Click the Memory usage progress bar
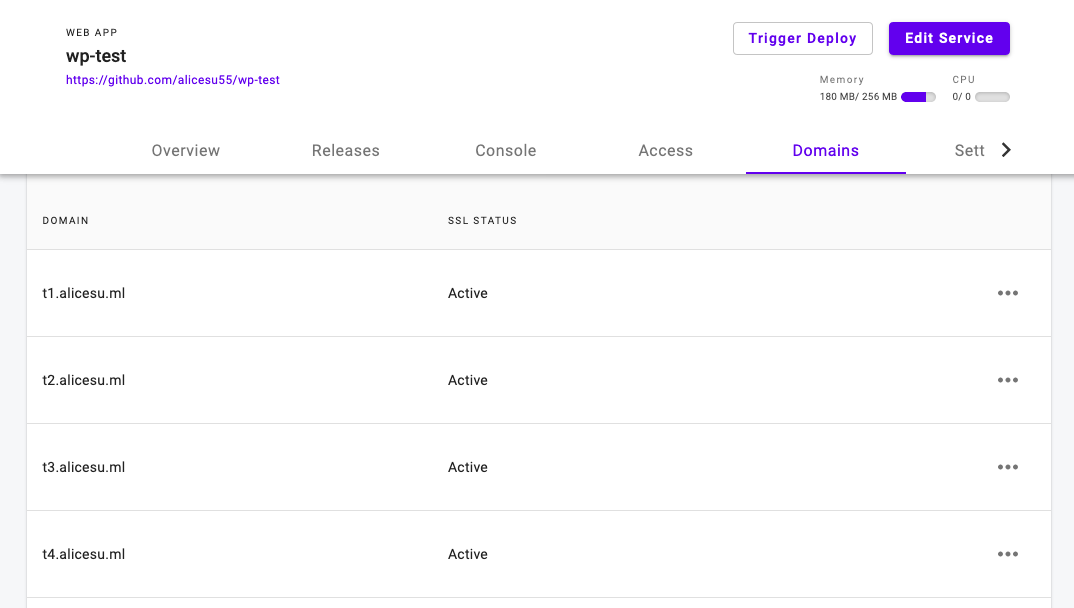This screenshot has height=608, width=1074. (x=918, y=97)
